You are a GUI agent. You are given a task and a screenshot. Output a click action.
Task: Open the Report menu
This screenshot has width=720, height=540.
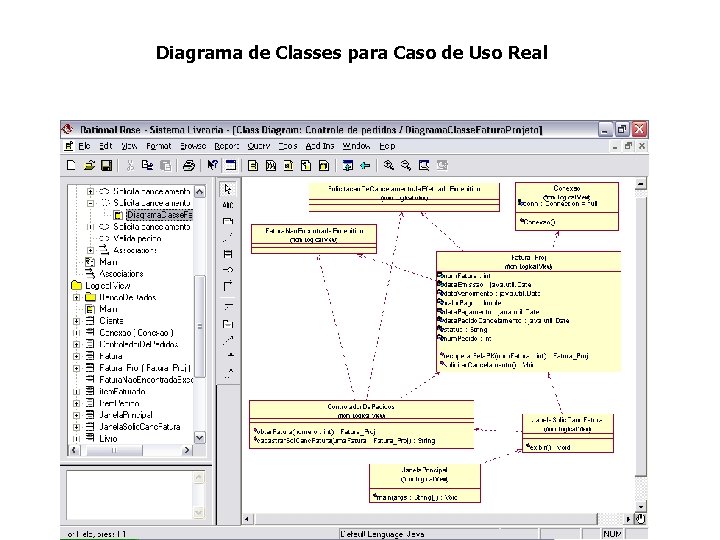[227, 146]
